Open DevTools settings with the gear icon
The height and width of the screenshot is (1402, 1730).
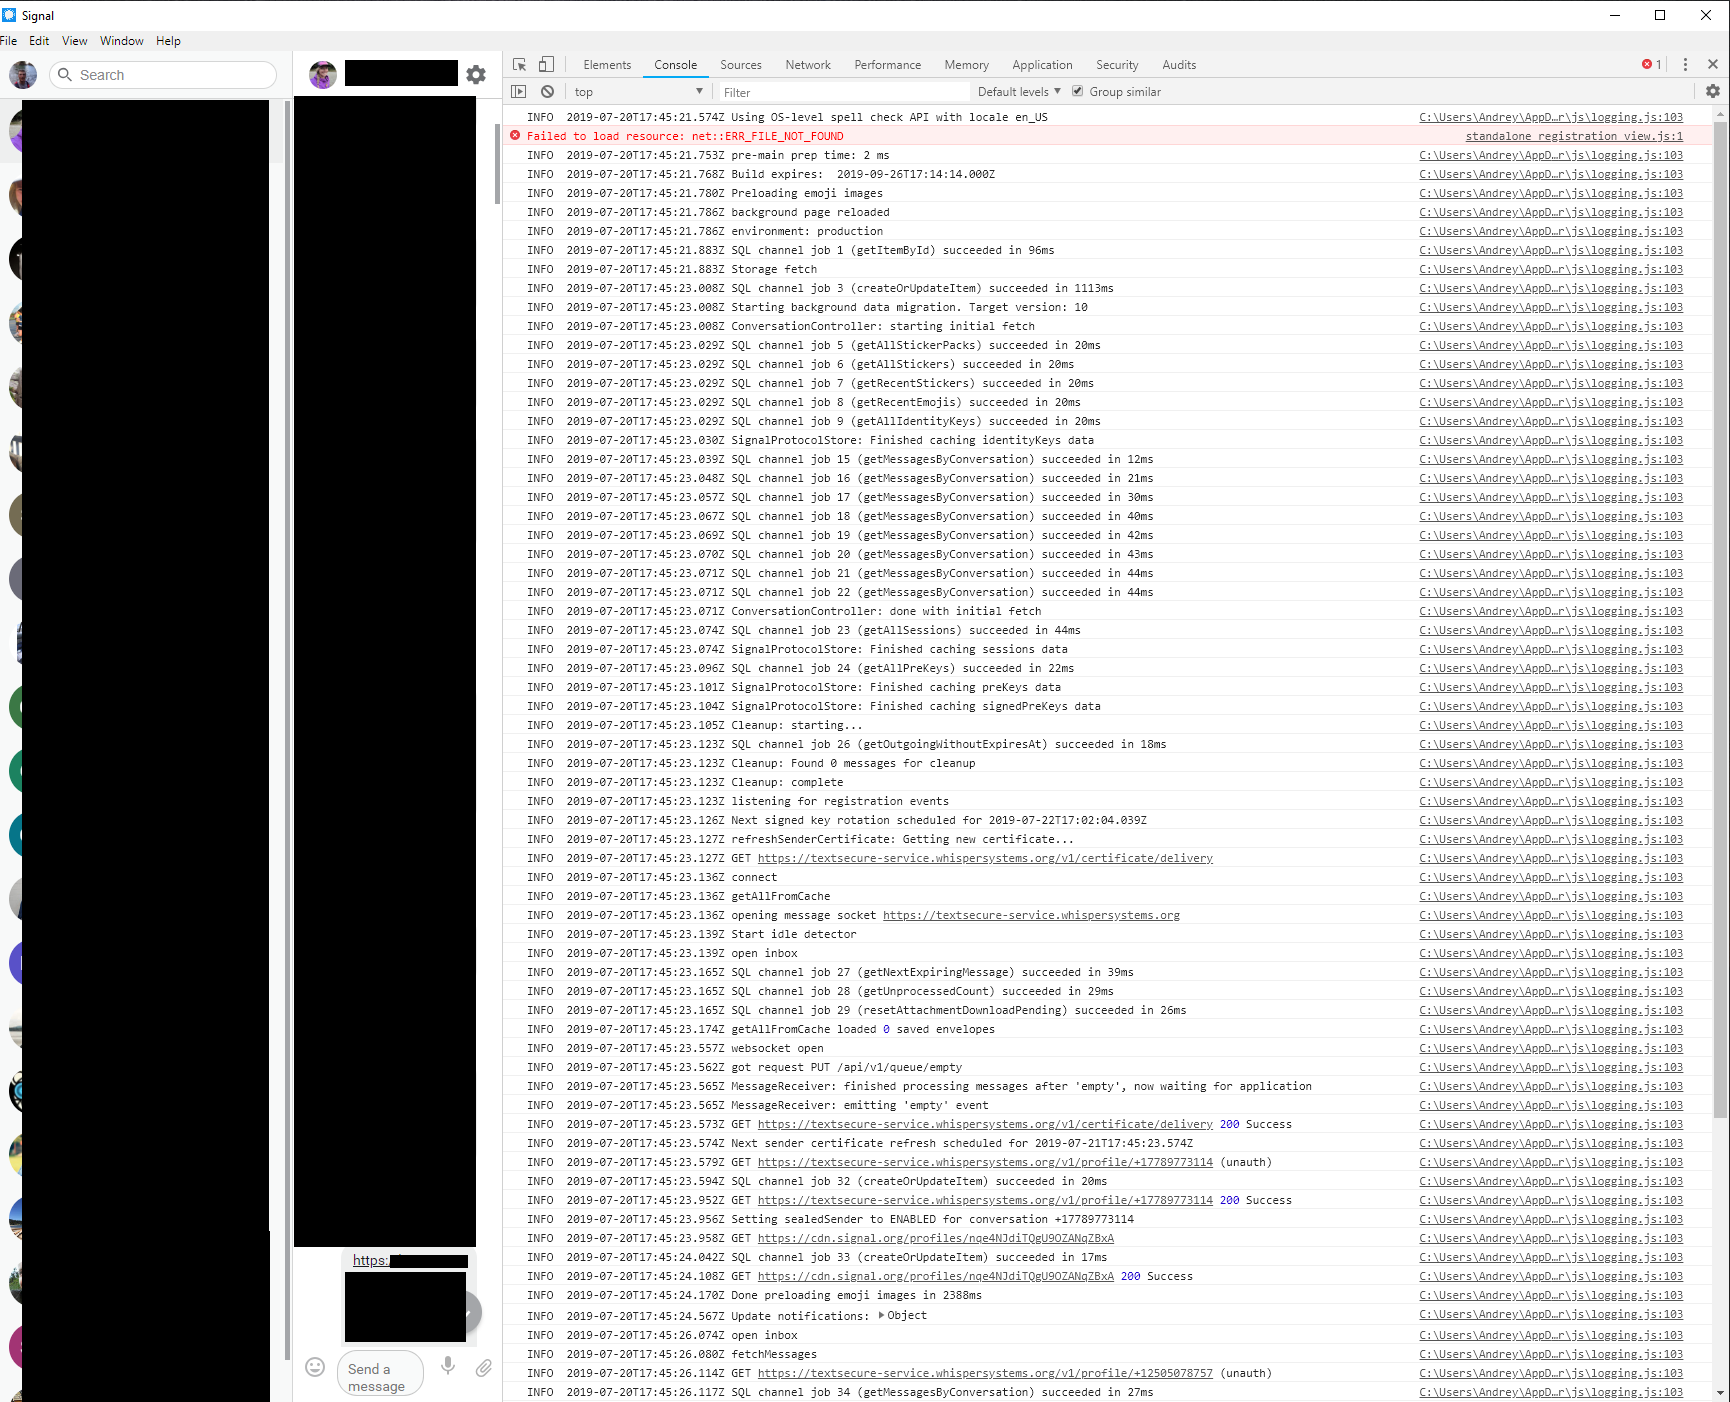(1713, 91)
